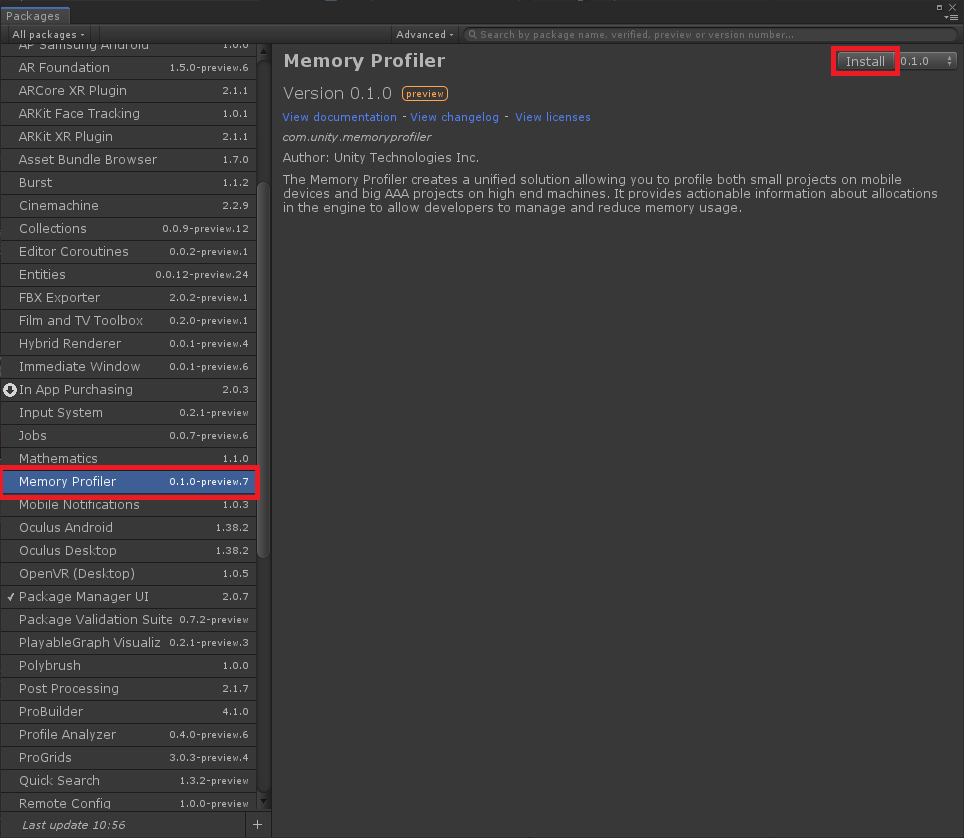This screenshot has width=964, height=838.
Task: Click the plus icon to add a package
Action: pos(258,824)
